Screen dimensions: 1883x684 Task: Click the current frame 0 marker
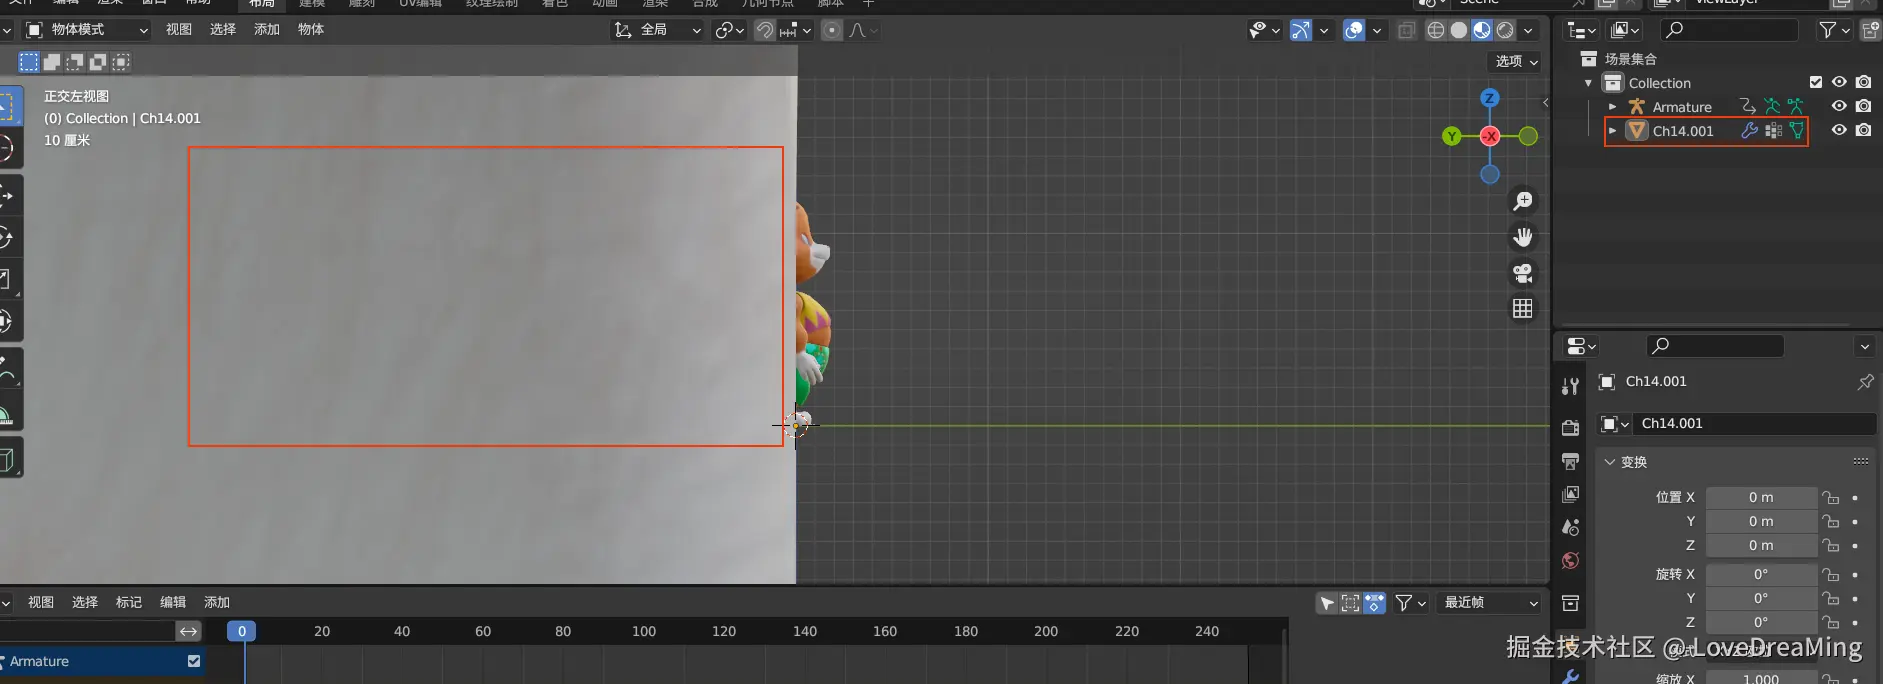coord(242,631)
